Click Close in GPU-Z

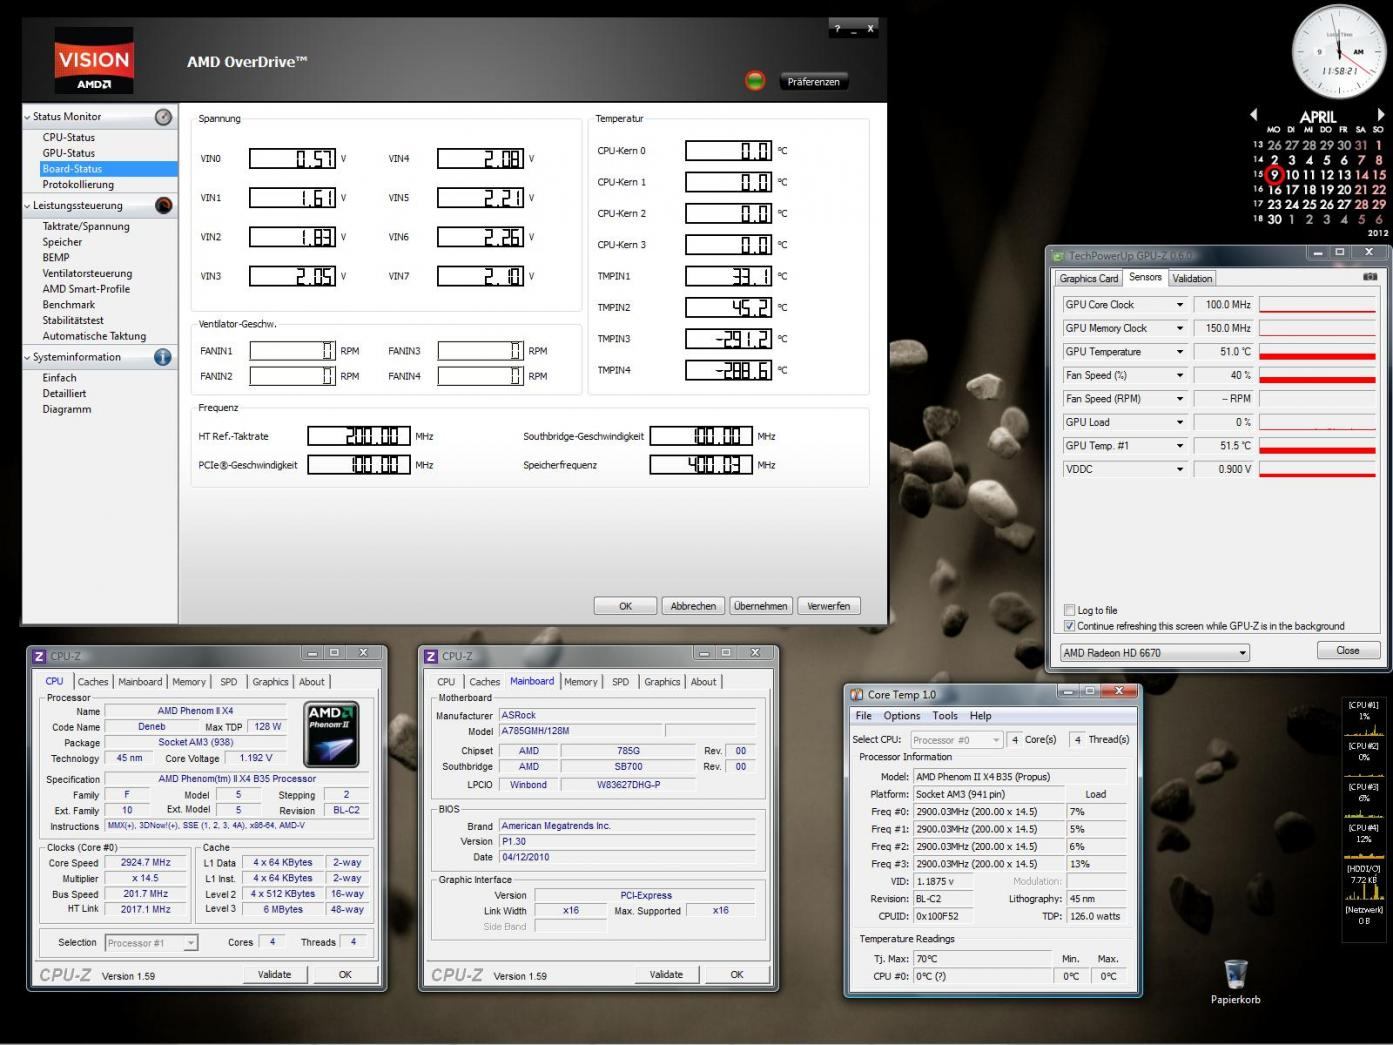click(1348, 651)
